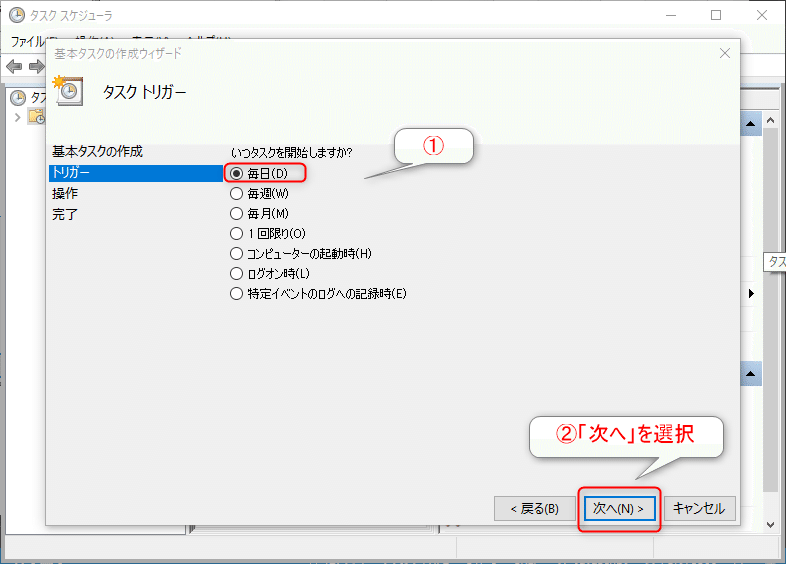Go back with the < 戻る(B) button

(534, 508)
